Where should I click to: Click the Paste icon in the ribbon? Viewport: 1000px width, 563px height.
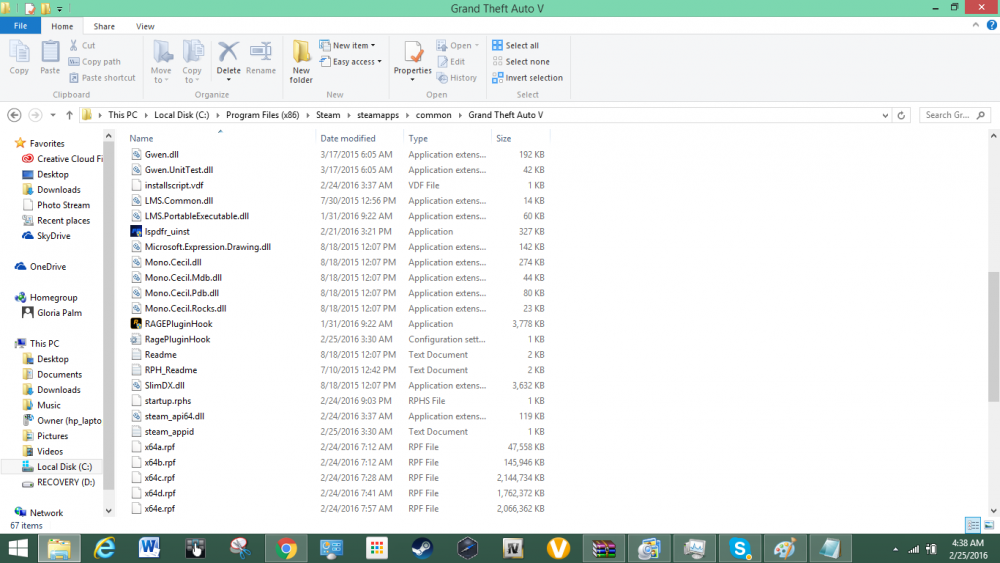pyautogui.click(x=50, y=57)
